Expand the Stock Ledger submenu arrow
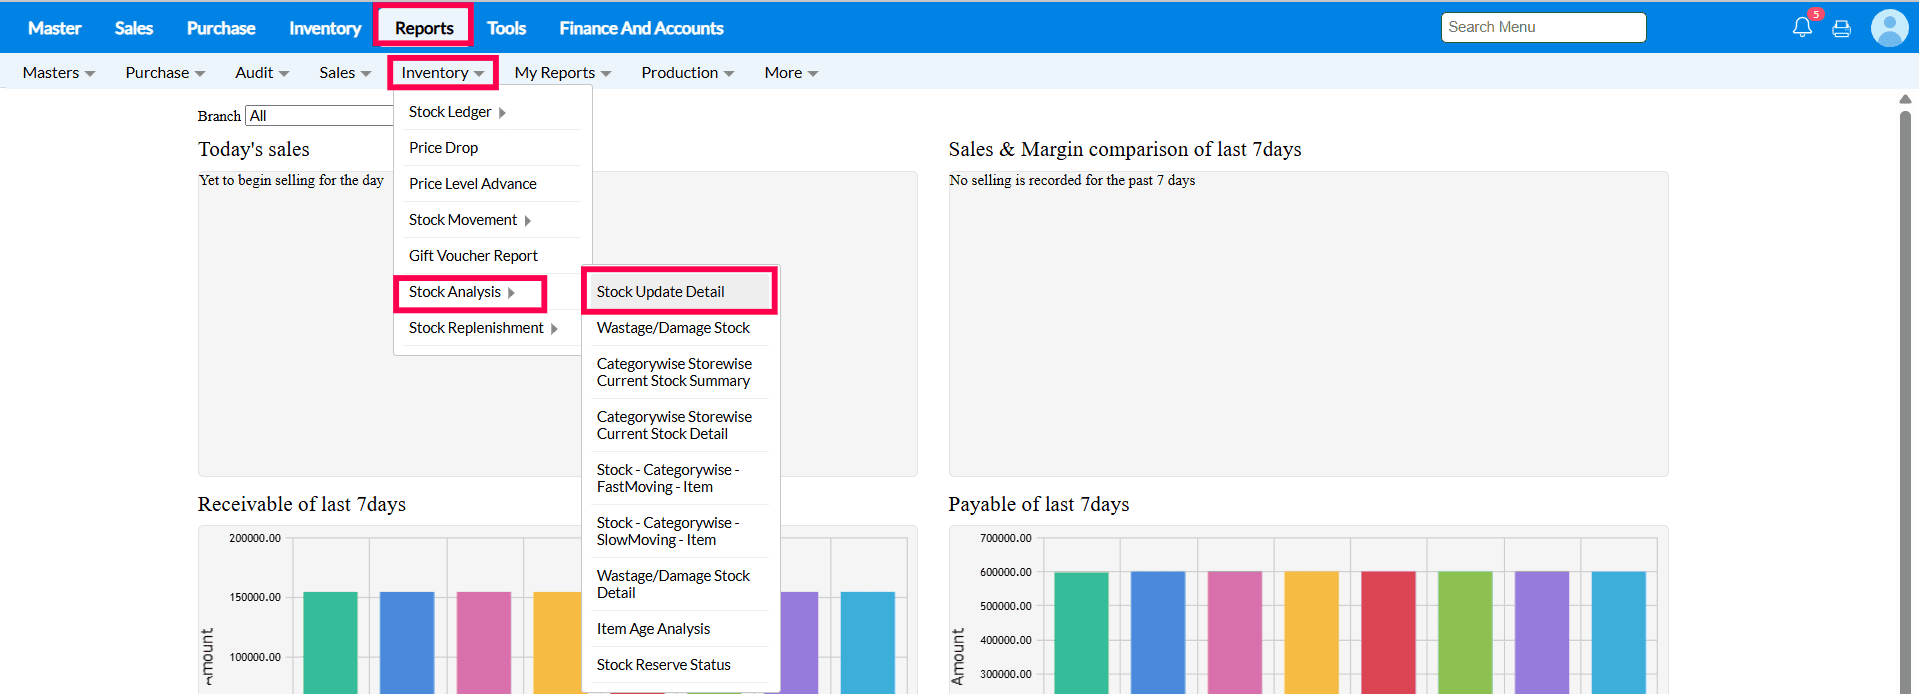The height and width of the screenshot is (694, 1919). tap(502, 113)
